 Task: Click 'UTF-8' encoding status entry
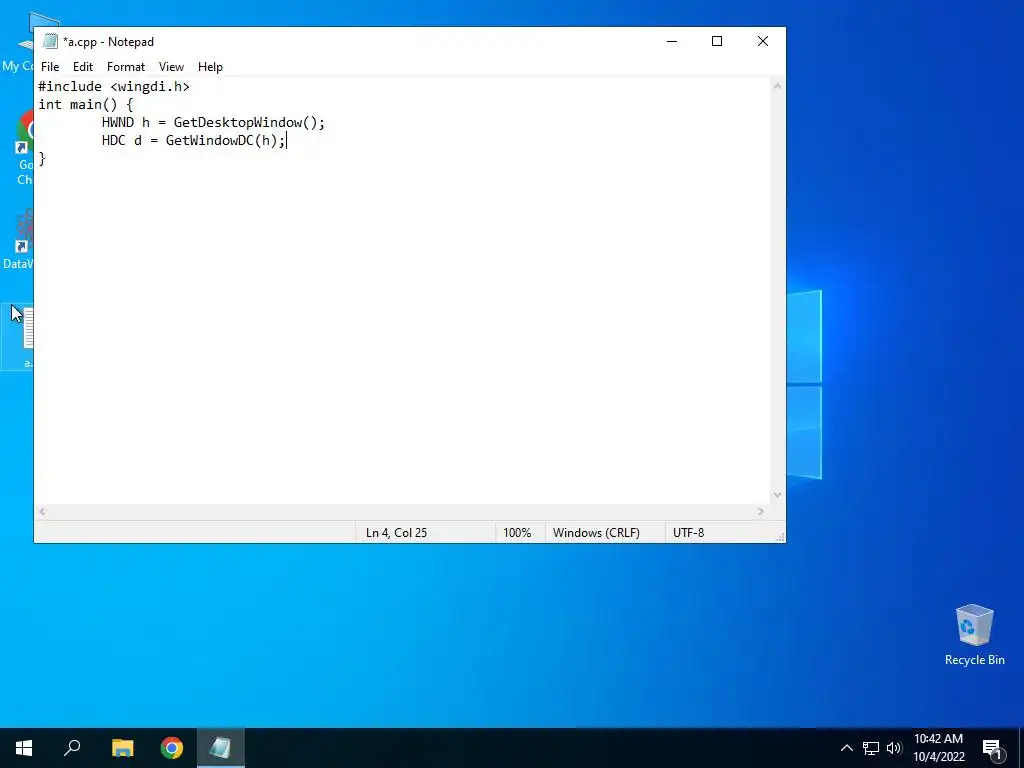point(688,533)
